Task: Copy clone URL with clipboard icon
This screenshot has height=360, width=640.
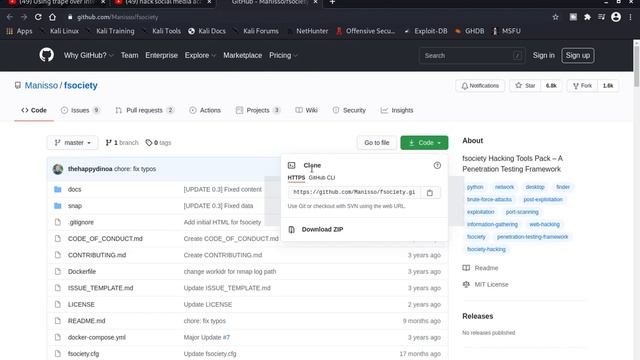Action: [430, 193]
